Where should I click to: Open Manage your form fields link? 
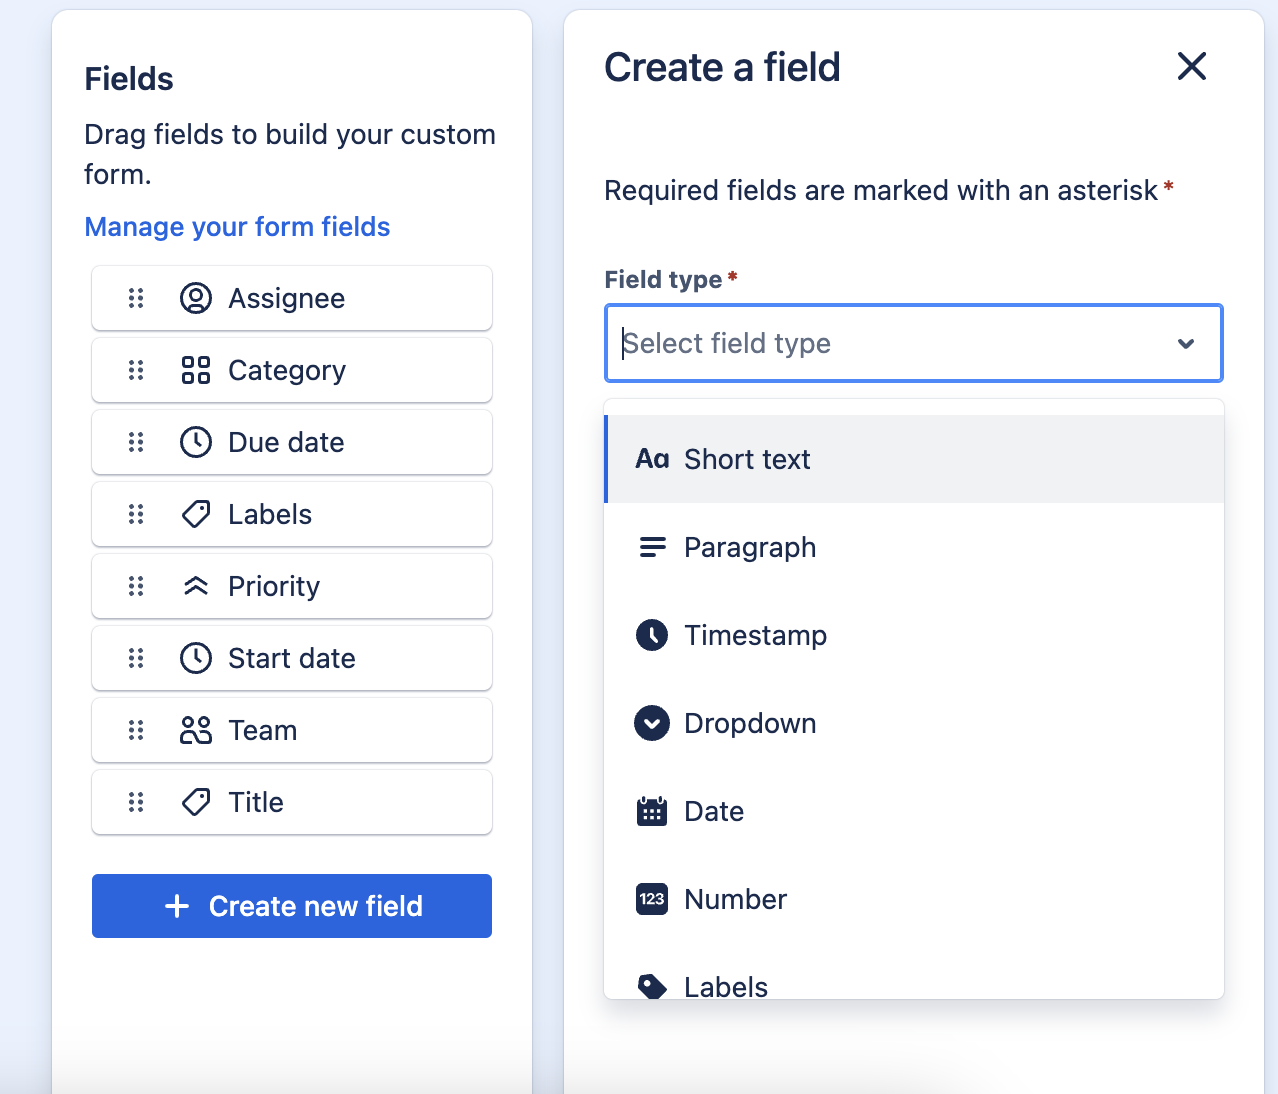tap(237, 227)
